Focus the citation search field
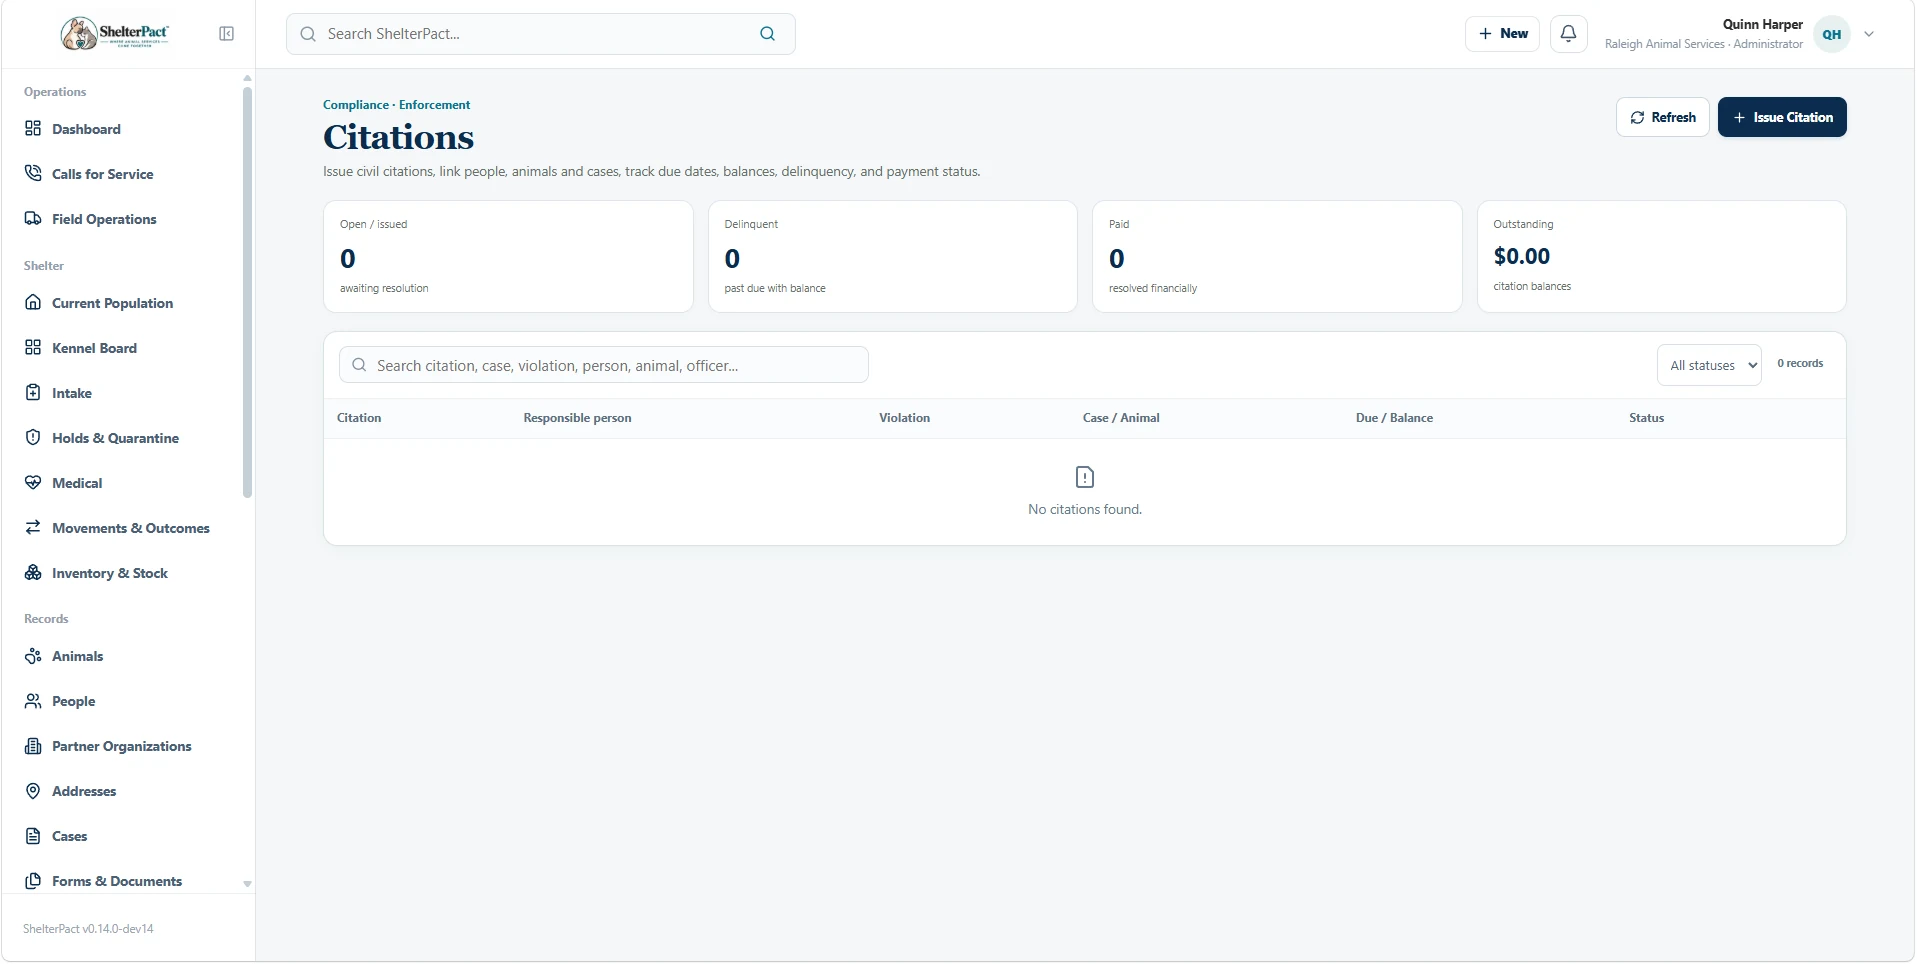The height and width of the screenshot is (964, 1917). click(604, 365)
